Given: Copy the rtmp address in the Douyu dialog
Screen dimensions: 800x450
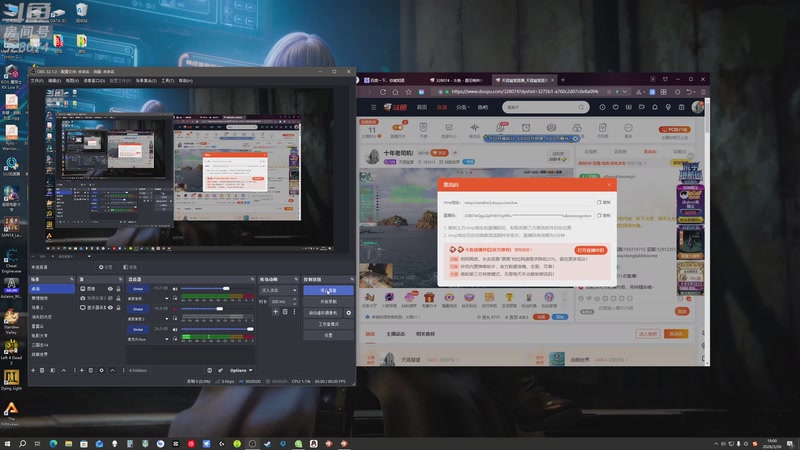Looking at the screenshot, I should point(604,202).
